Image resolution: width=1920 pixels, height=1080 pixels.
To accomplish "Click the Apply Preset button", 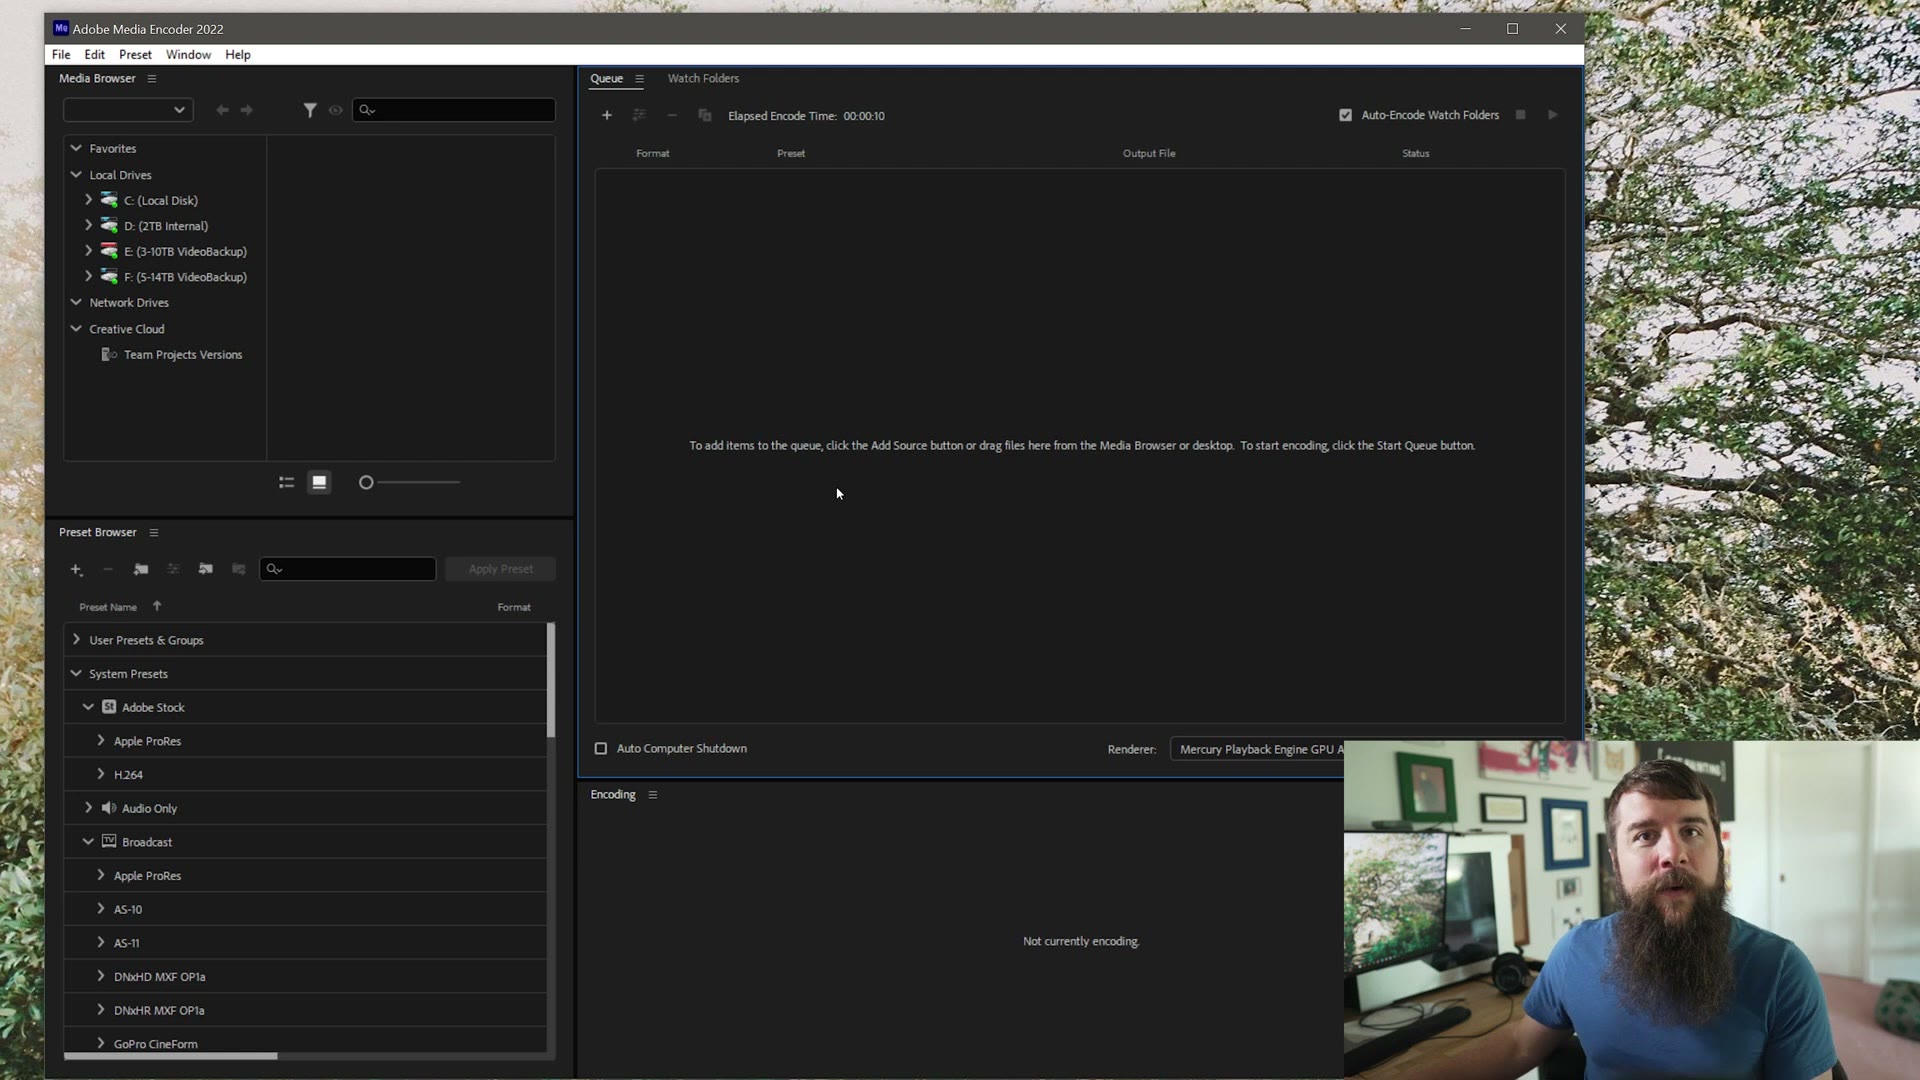I will coord(501,569).
